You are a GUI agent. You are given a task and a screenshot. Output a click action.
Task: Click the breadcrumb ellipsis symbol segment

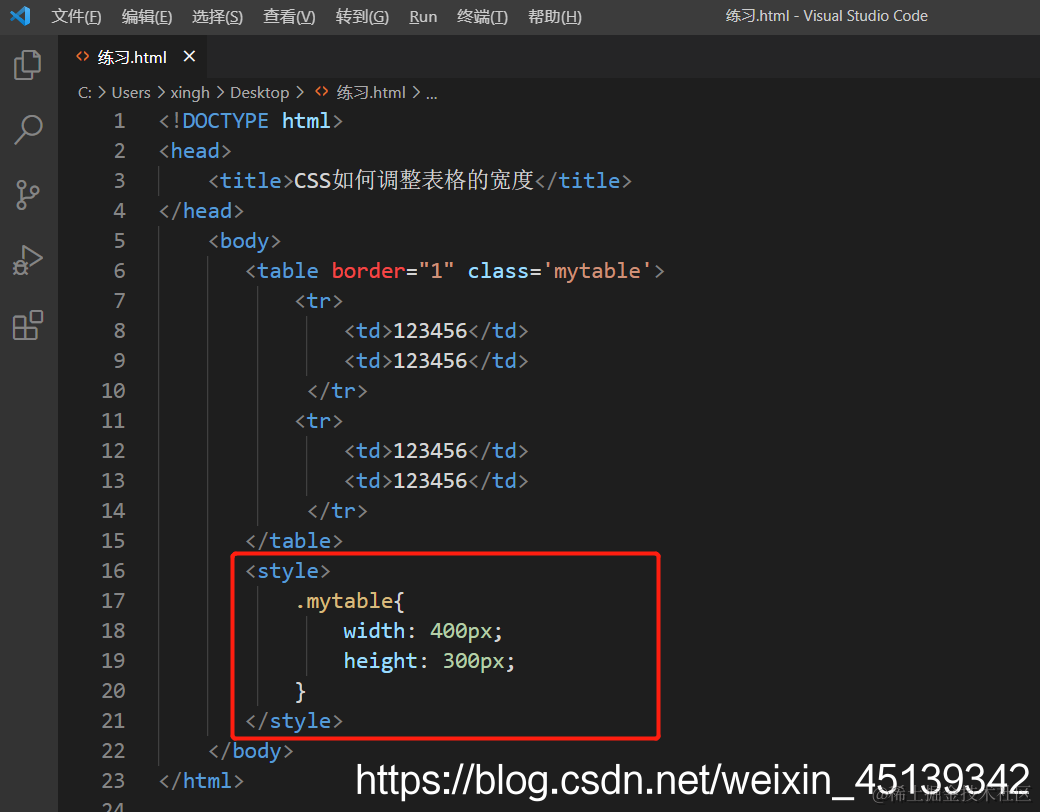pyautogui.click(x=431, y=94)
